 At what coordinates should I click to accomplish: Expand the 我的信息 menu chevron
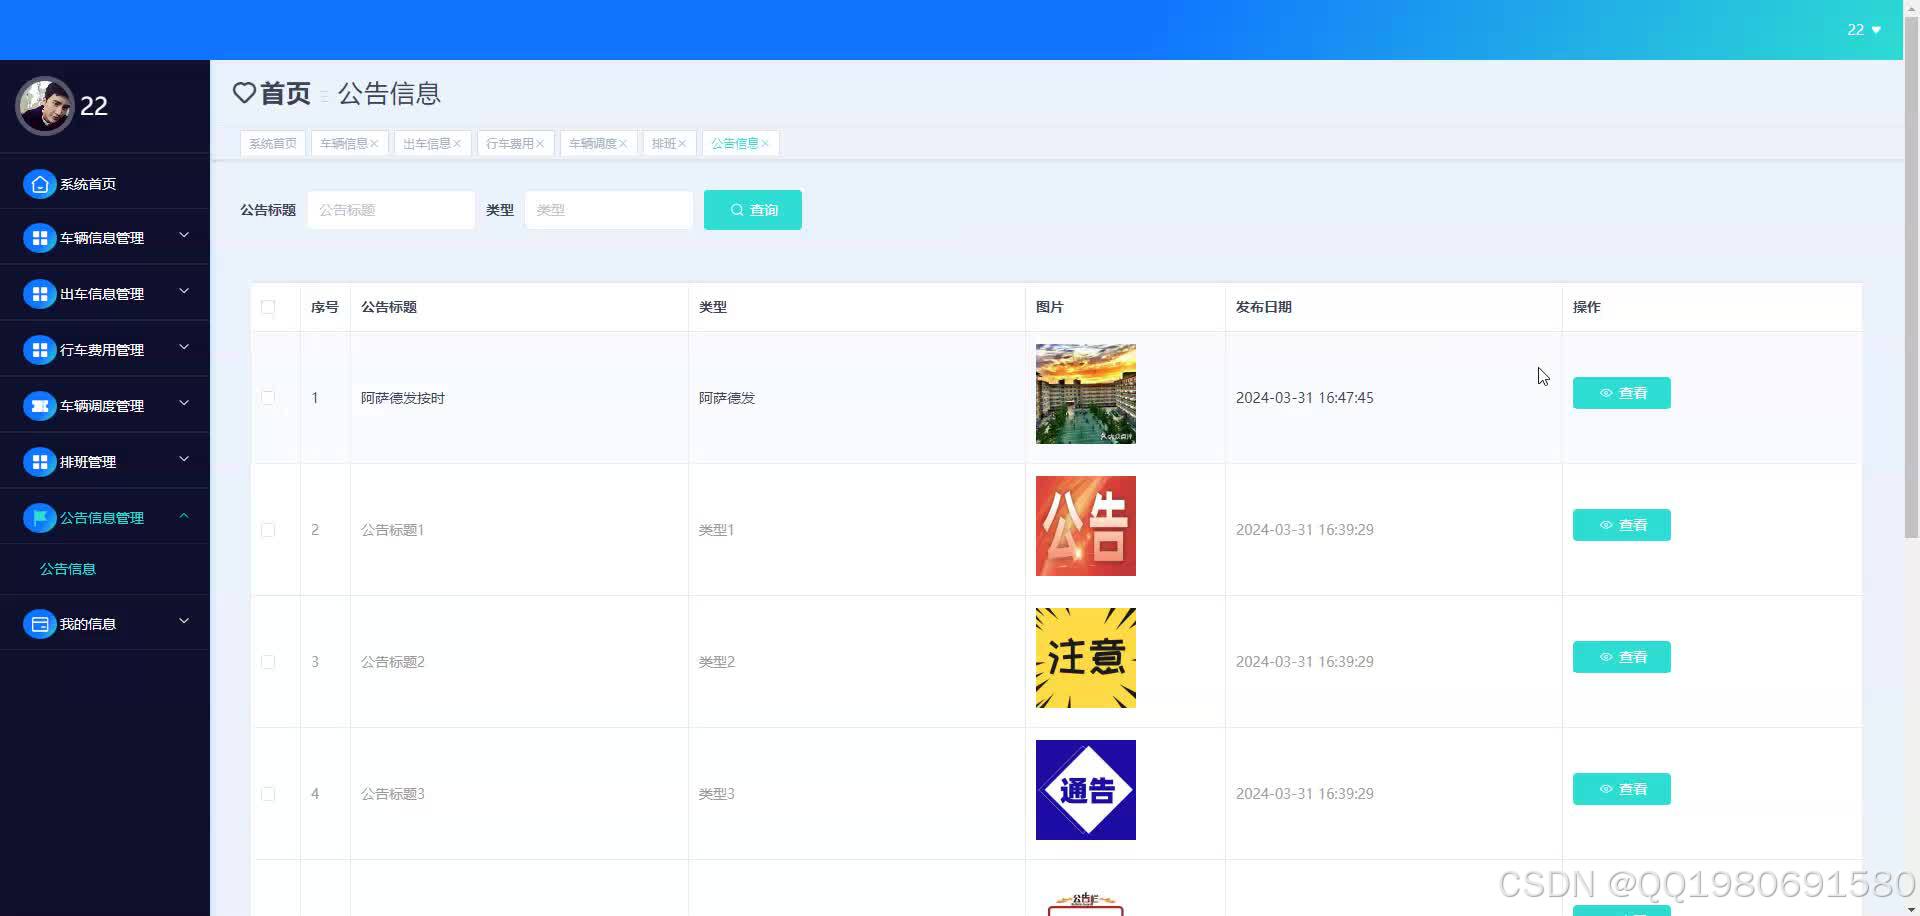184,622
